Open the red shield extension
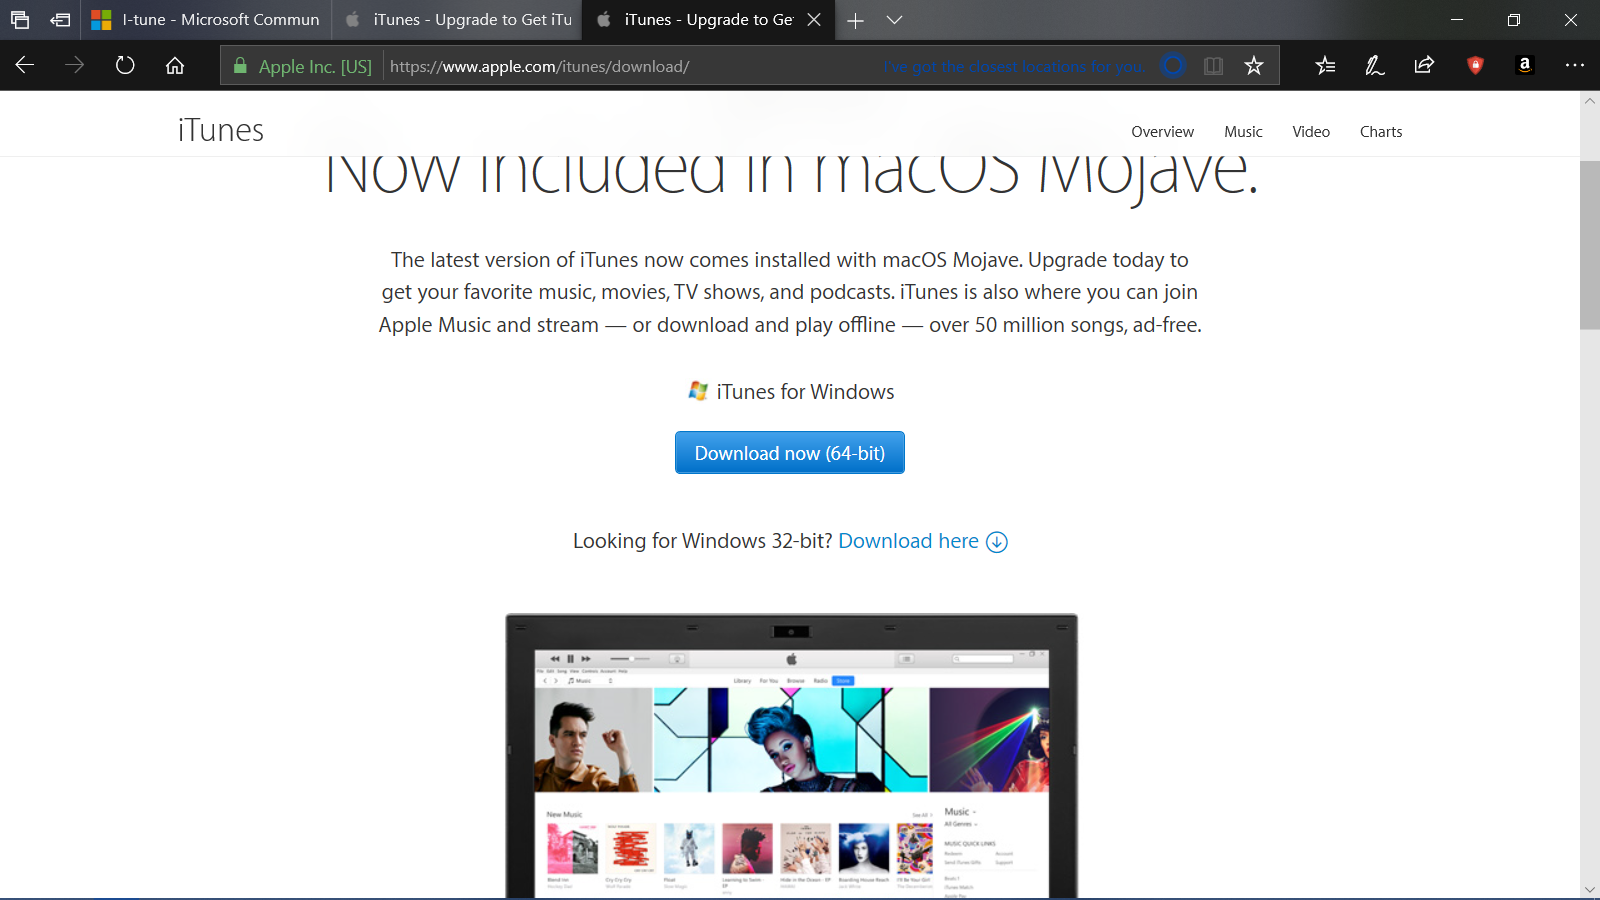Screen dimensions: 1600x900 (1475, 65)
